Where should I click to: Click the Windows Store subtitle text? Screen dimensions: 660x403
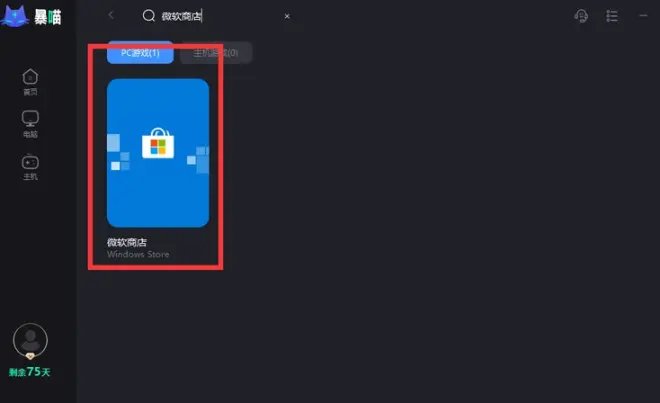point(138,254)
